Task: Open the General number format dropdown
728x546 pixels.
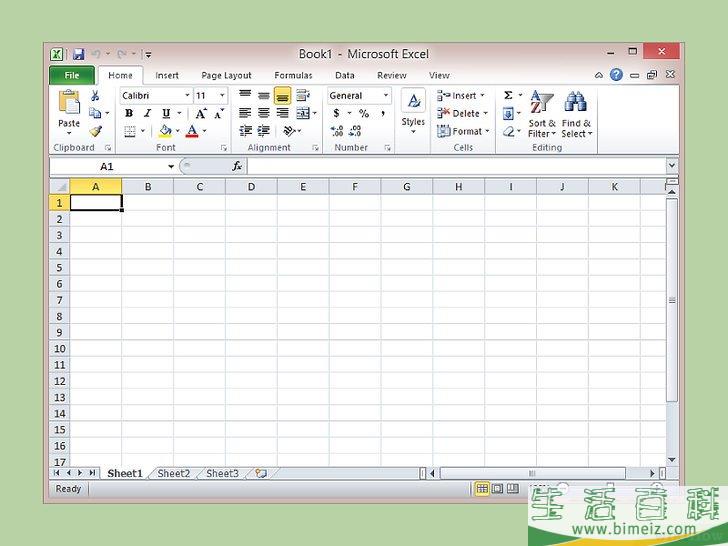Action: click(385, 96)
